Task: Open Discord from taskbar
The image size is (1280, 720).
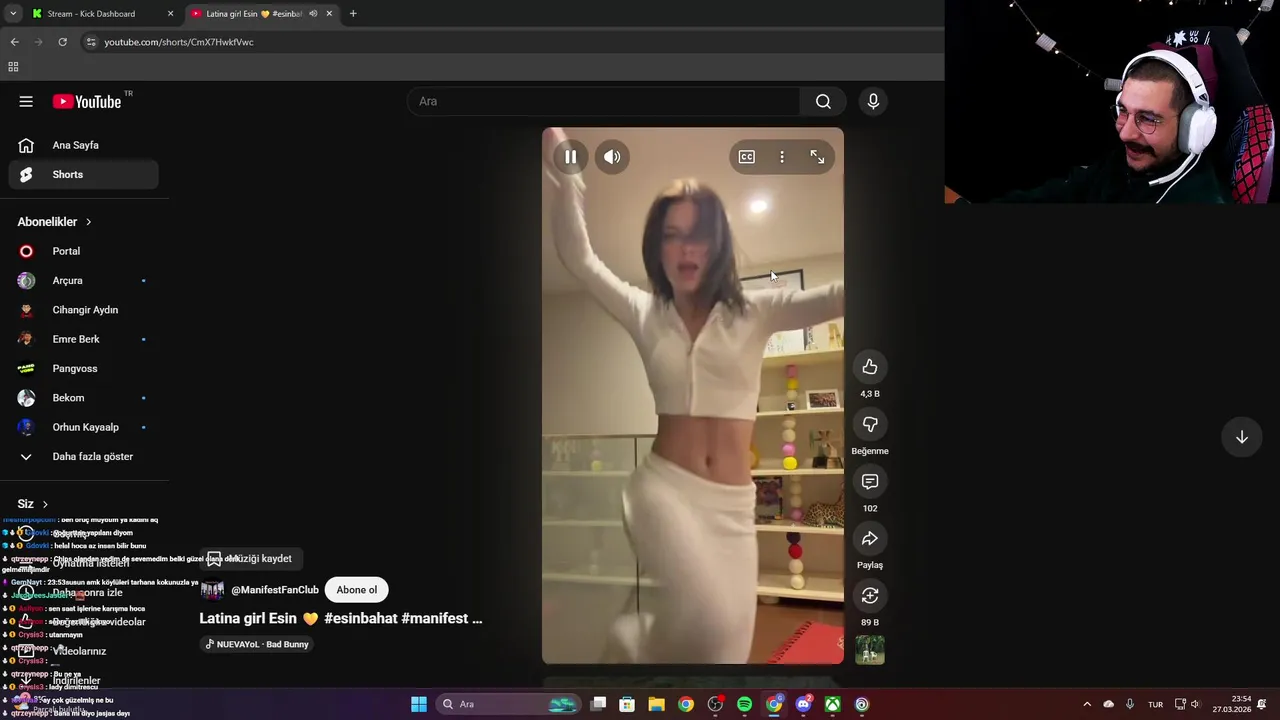Action: (x=803, y=704)
